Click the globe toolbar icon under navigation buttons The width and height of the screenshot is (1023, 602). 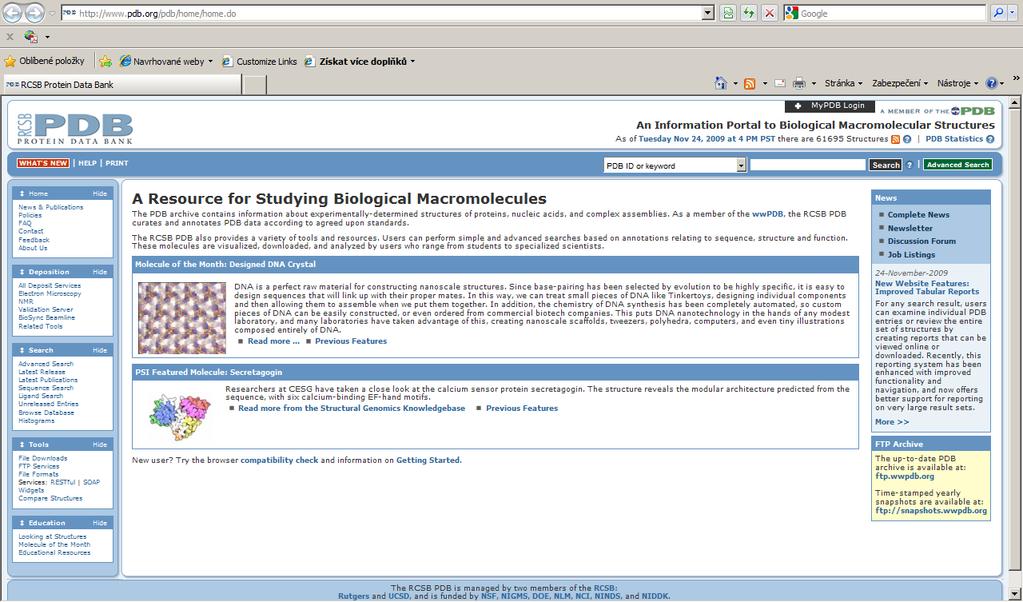[30, 37]
